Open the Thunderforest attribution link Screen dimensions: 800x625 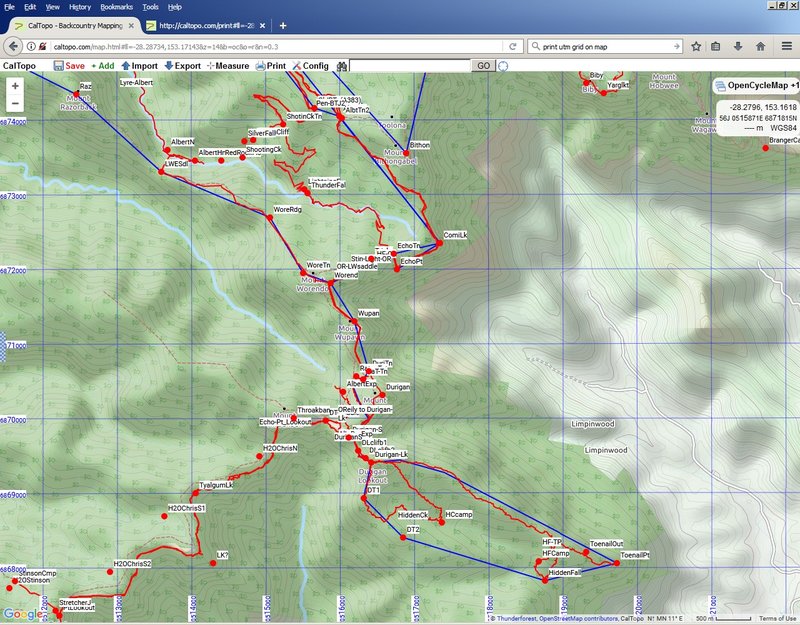point(516,618)
